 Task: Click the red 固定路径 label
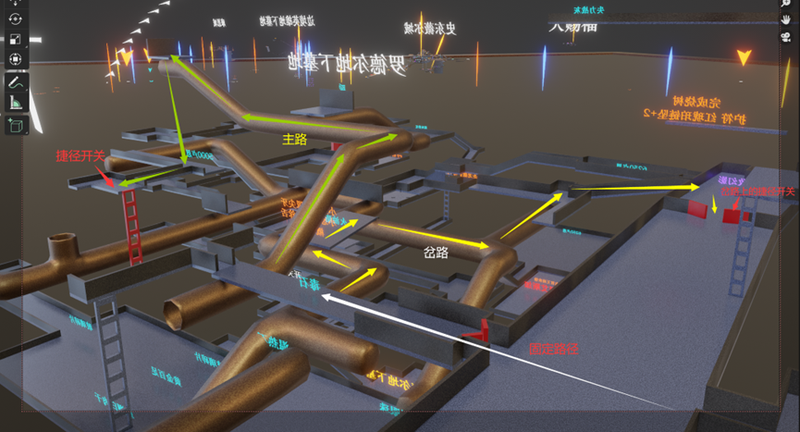point(553,349)
